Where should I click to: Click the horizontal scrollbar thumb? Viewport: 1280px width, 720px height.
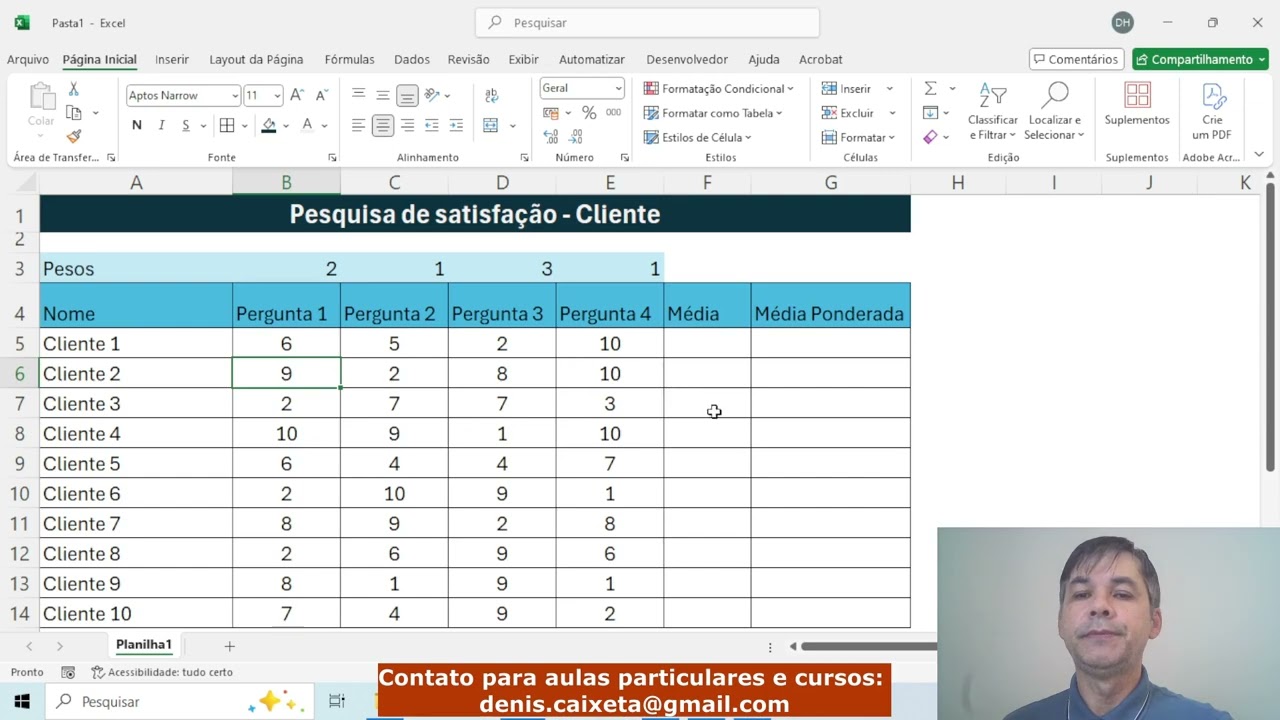tap(869, 646)
